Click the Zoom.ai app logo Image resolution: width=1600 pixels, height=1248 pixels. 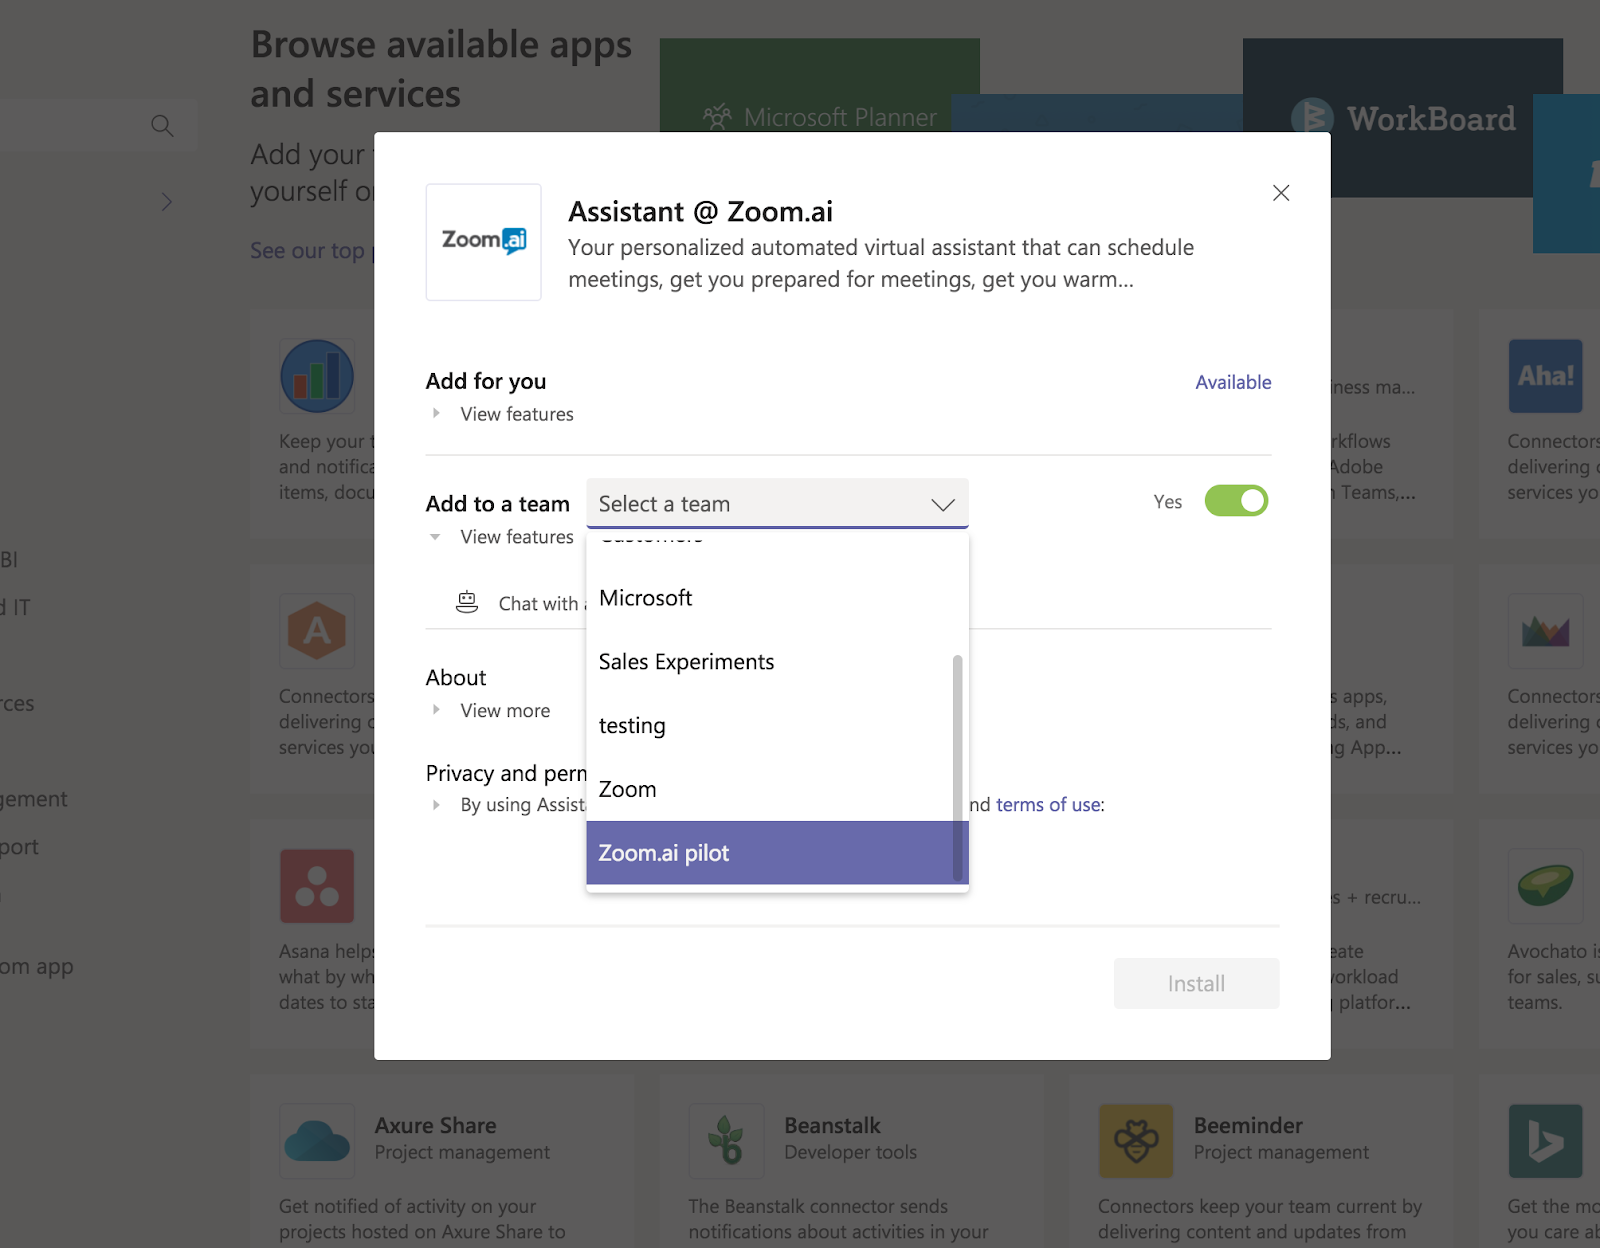click(484, 241)
